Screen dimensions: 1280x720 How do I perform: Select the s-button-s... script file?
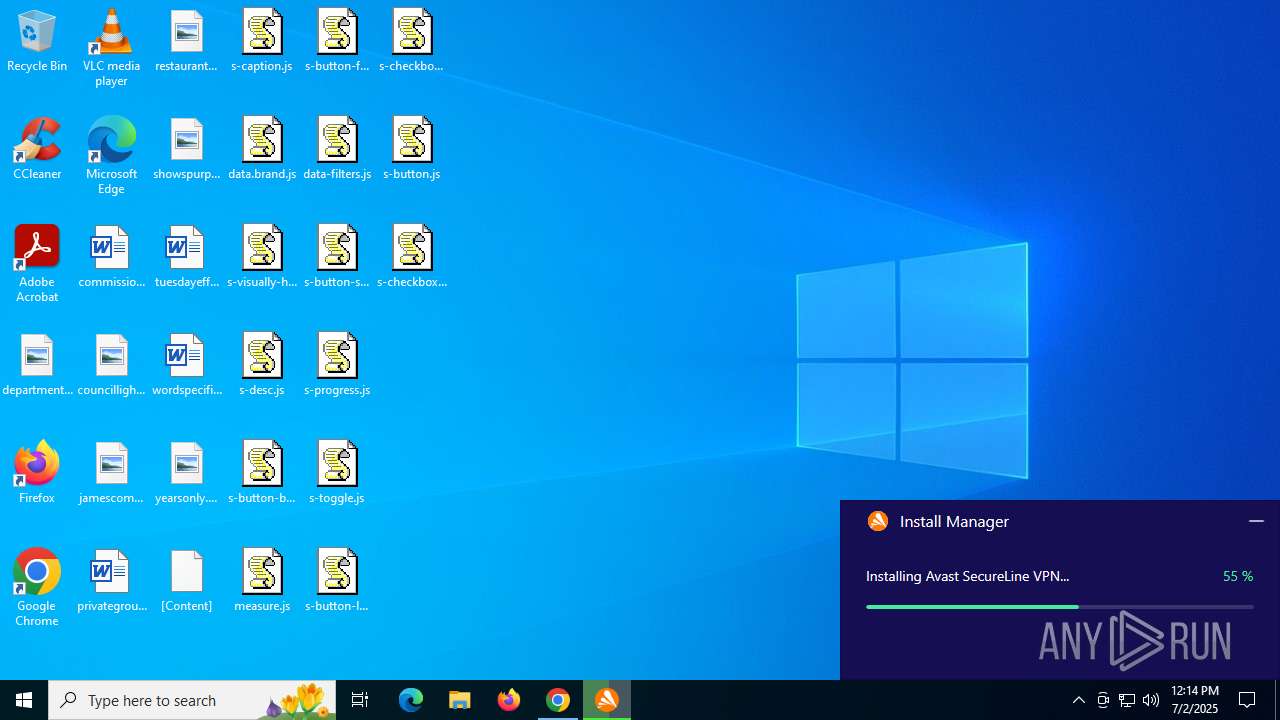coord(337,257)
